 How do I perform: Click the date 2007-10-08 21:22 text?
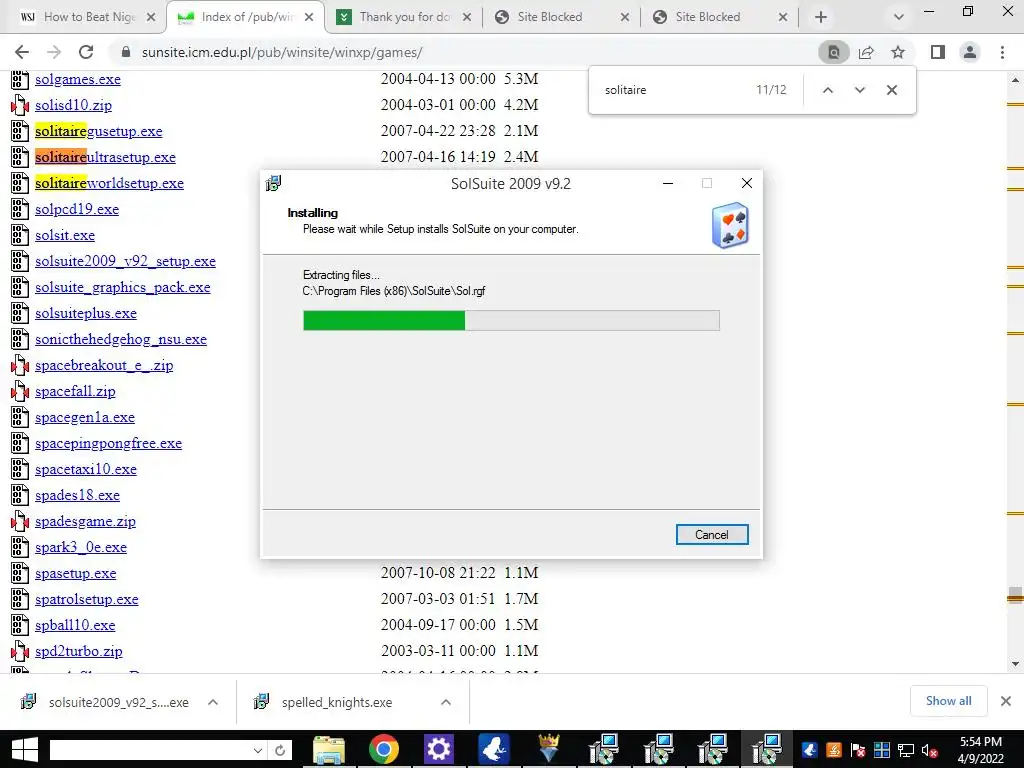pos(438,573)
